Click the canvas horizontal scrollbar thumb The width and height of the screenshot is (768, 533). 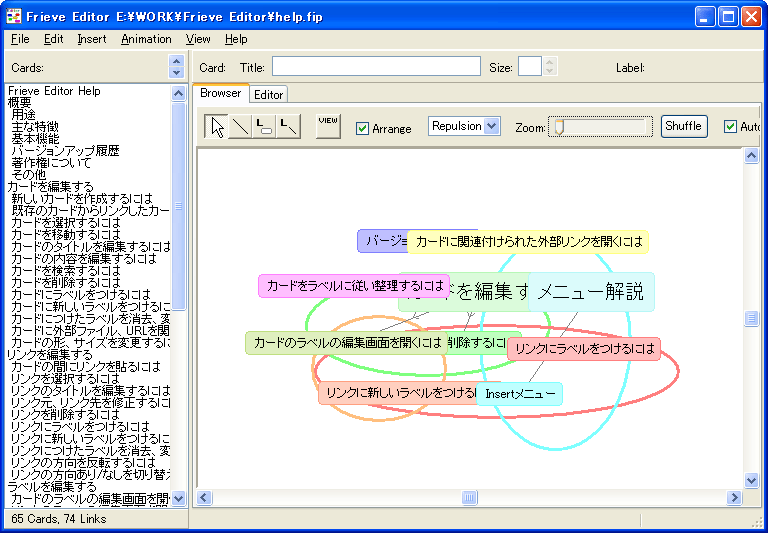(x=469, y=498)
